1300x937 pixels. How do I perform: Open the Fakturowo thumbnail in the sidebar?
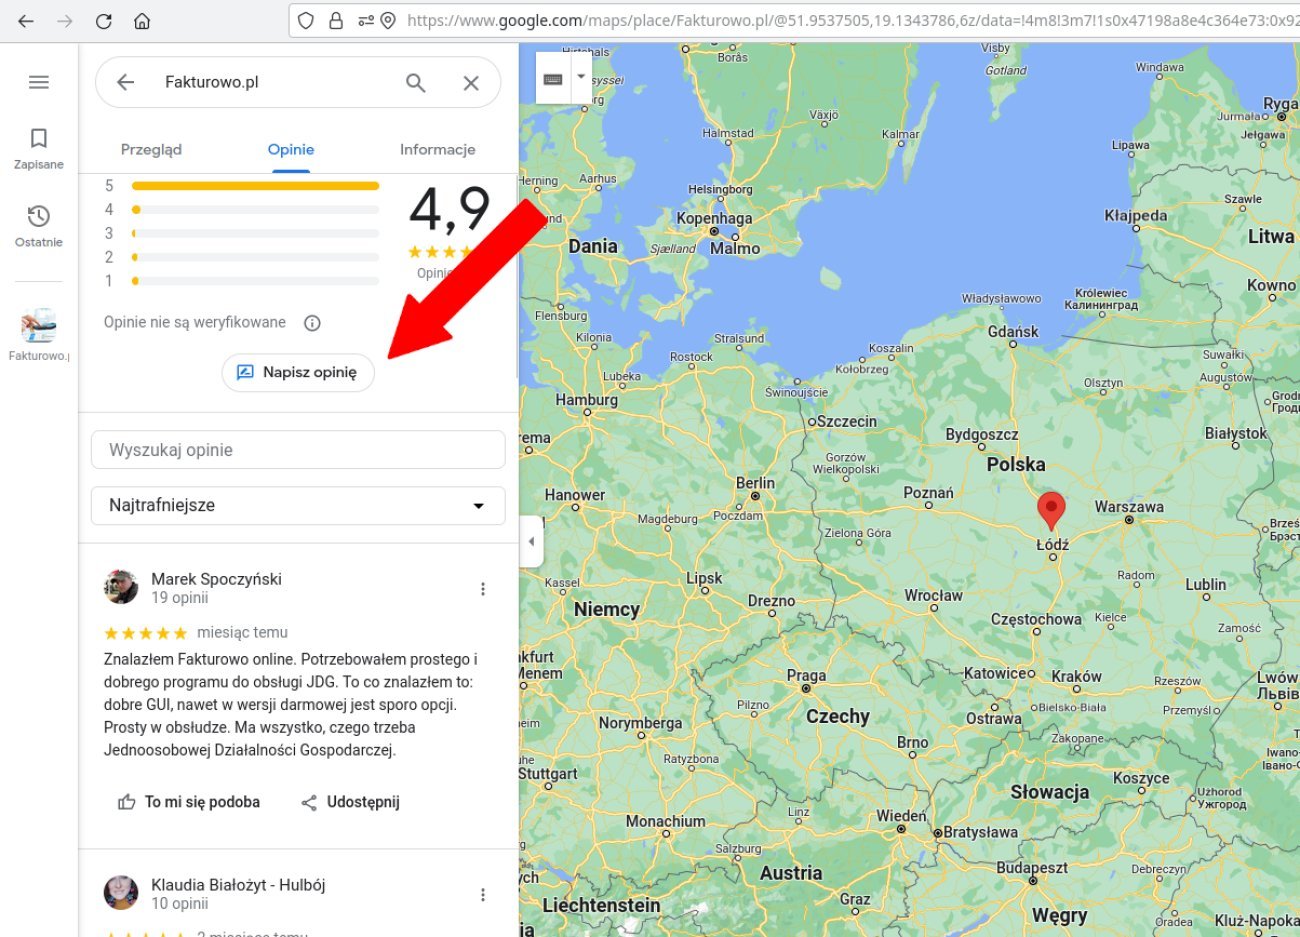tap(39, 326)
